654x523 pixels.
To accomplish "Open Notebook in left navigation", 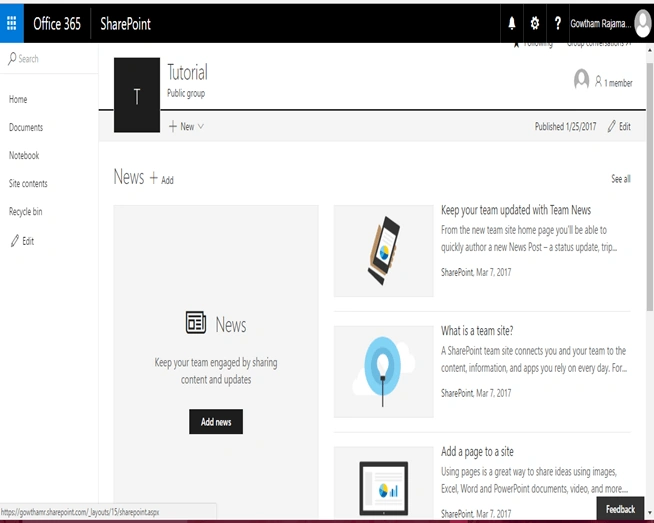I will pos(24,155).
